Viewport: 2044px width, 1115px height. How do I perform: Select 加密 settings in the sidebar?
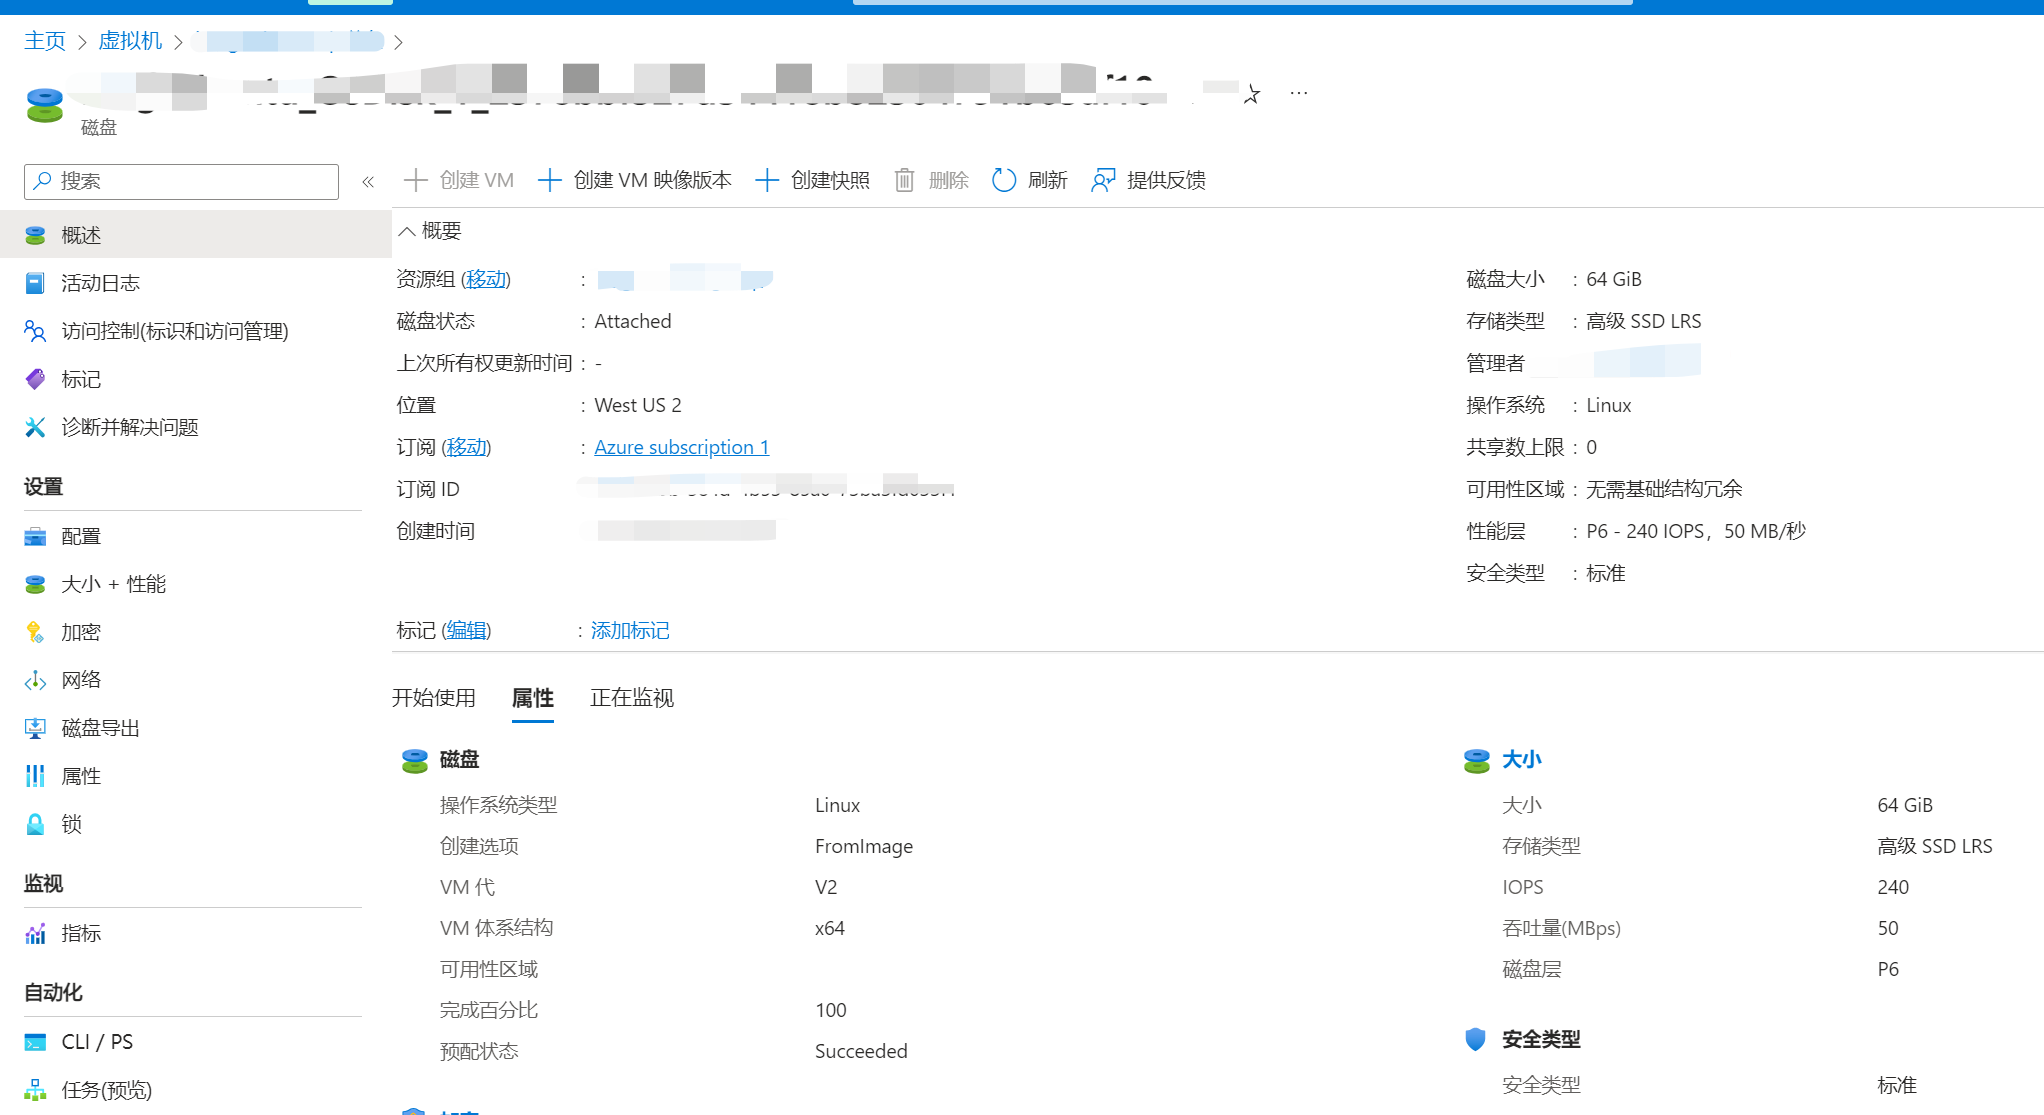[x=81, y=631]
